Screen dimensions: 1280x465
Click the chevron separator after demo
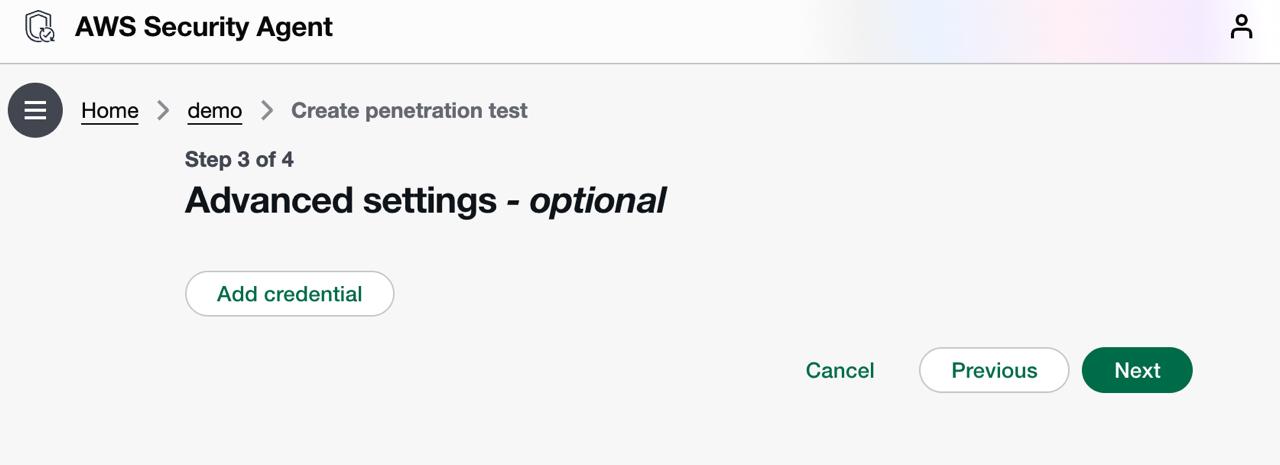(266, 110)
